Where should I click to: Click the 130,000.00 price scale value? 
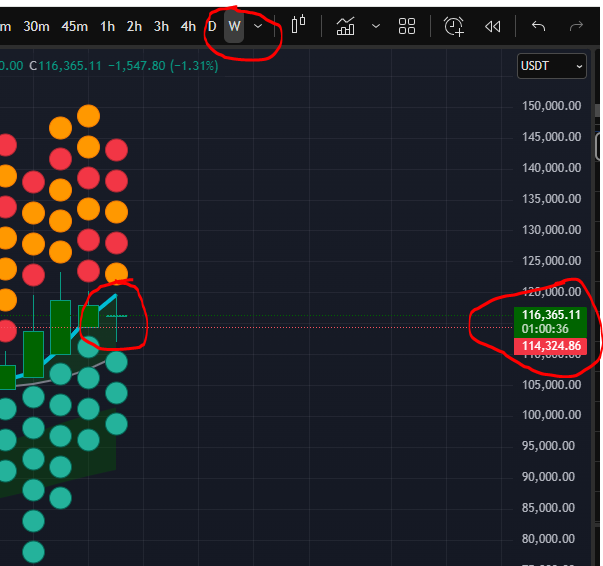pyautogui.click(x=551, y=230)
